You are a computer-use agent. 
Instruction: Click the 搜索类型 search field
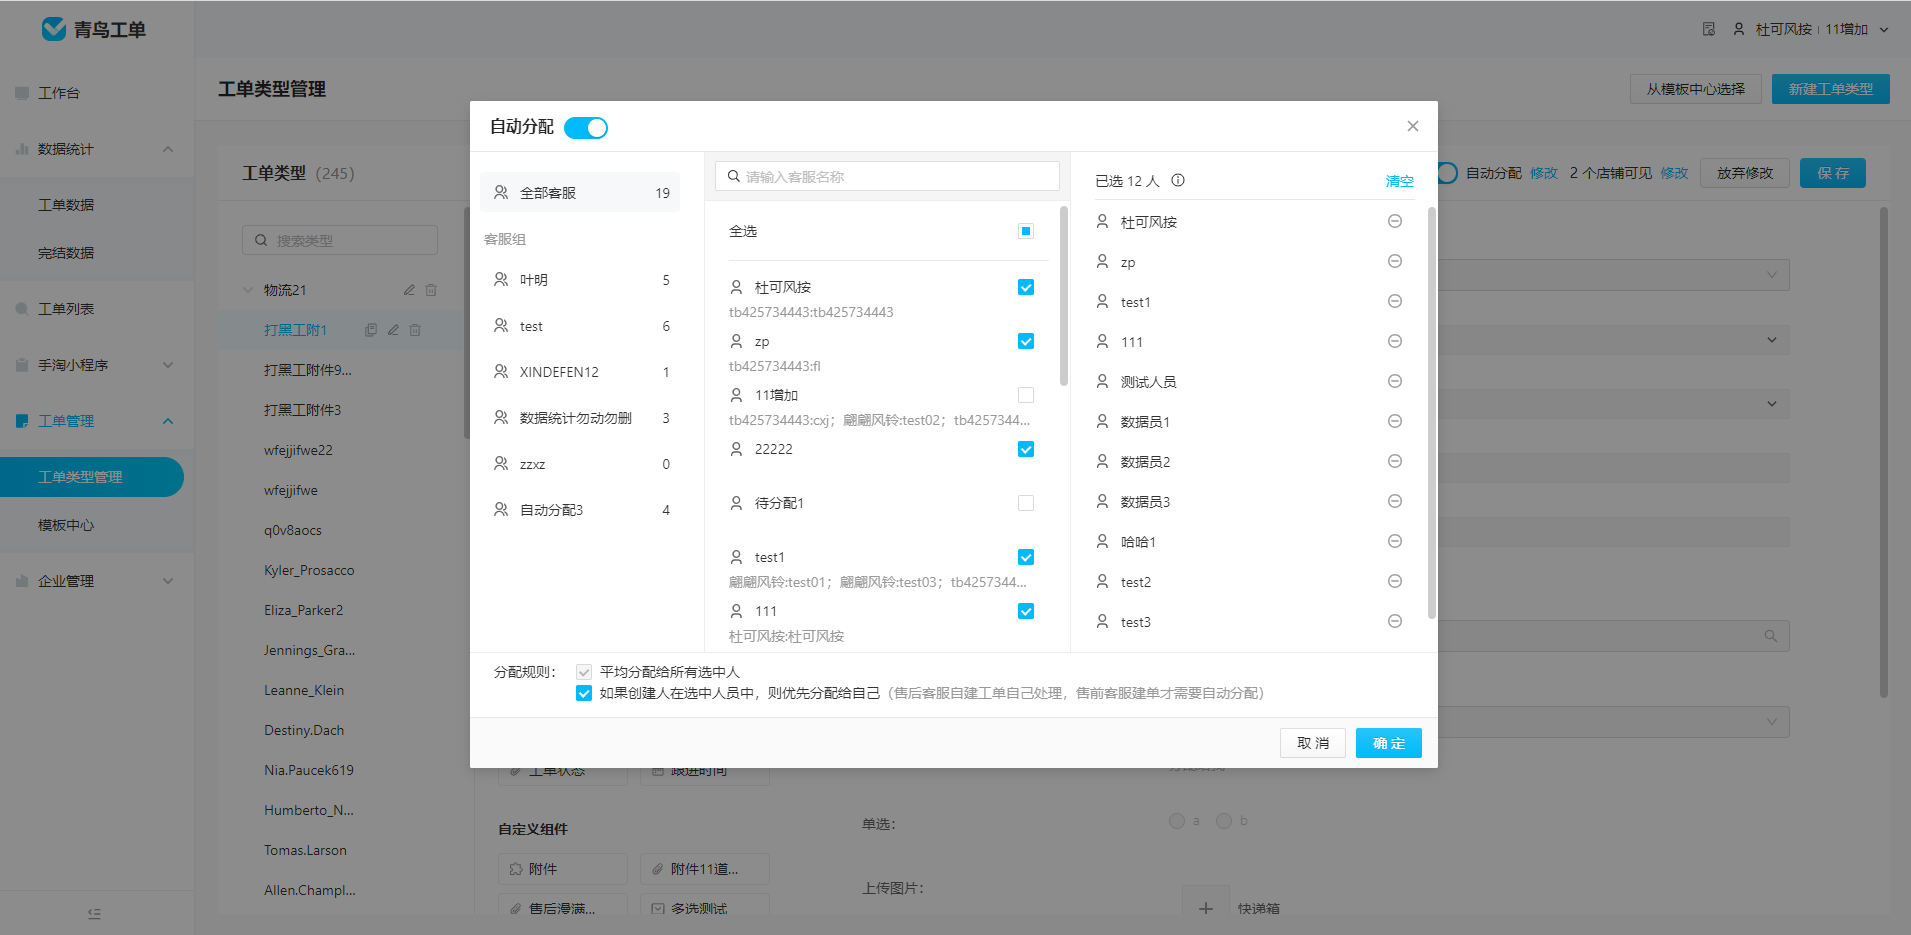point(340,240)
